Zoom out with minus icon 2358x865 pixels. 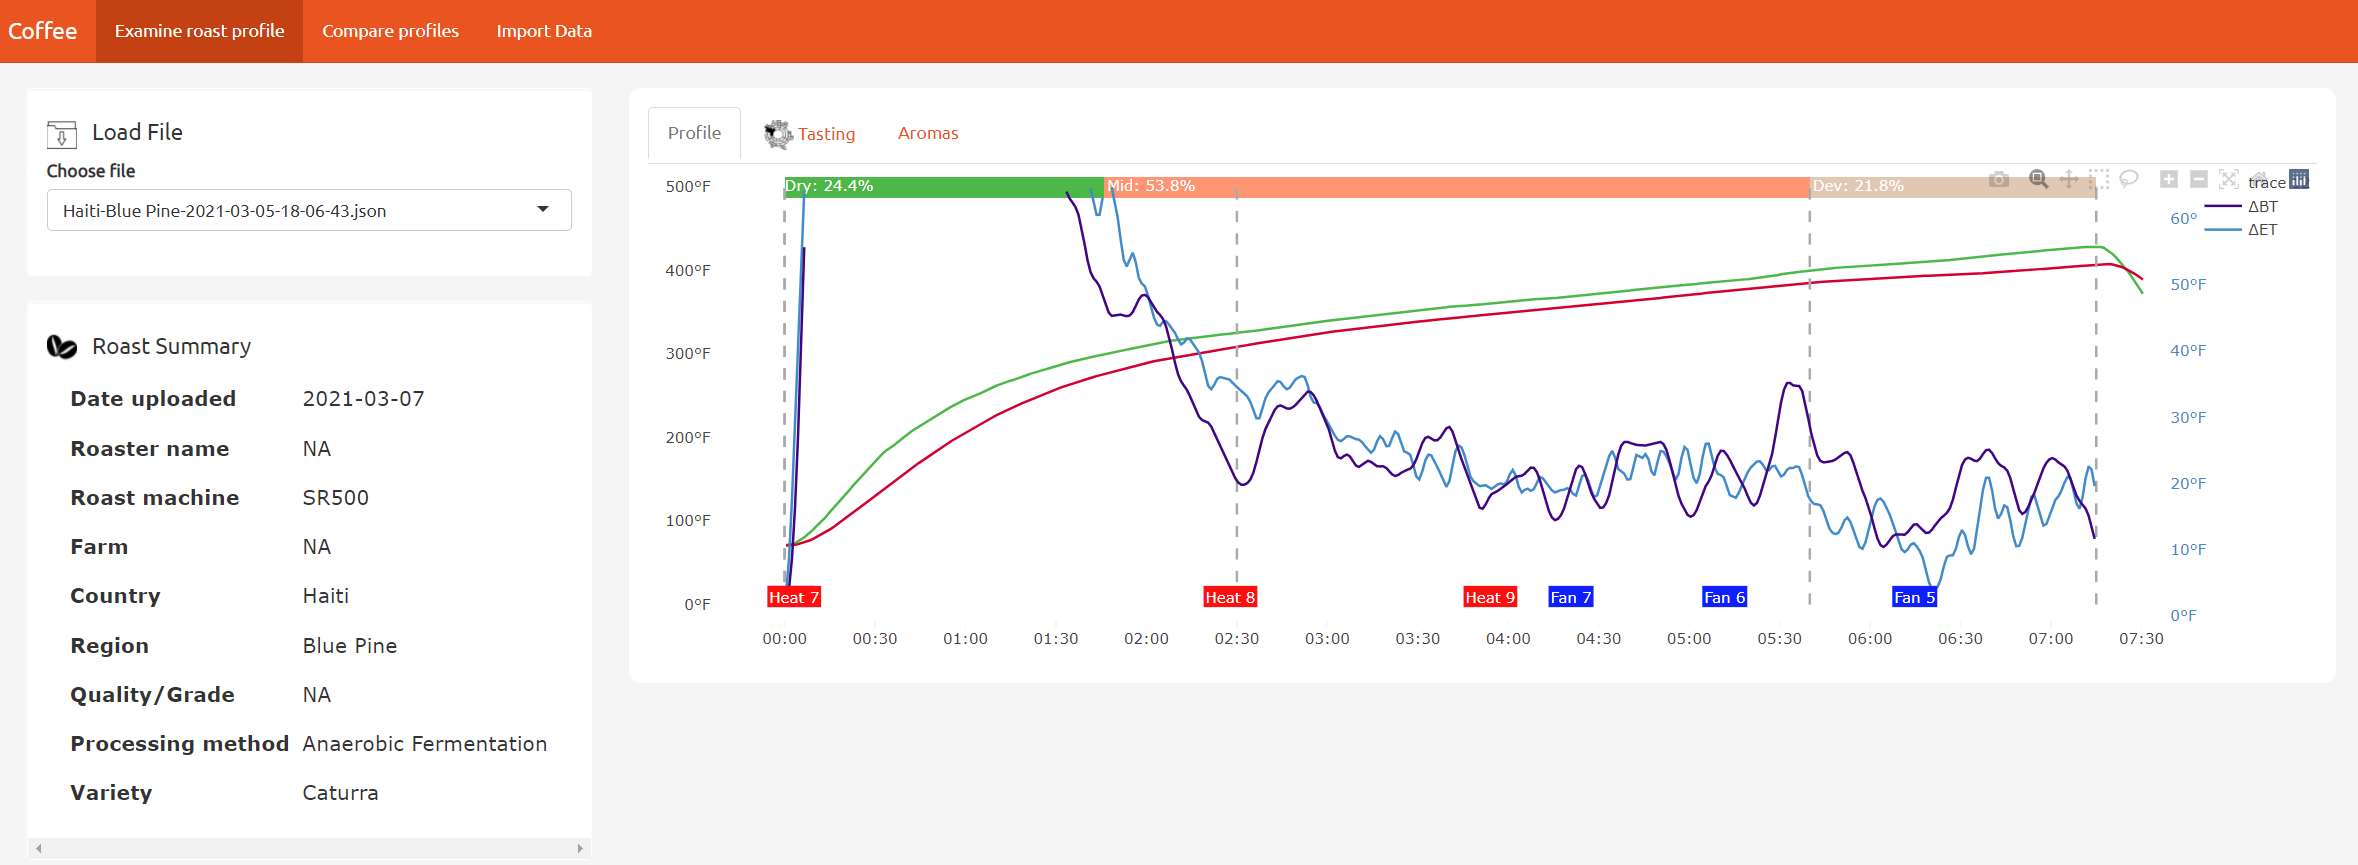(2198, 179)
